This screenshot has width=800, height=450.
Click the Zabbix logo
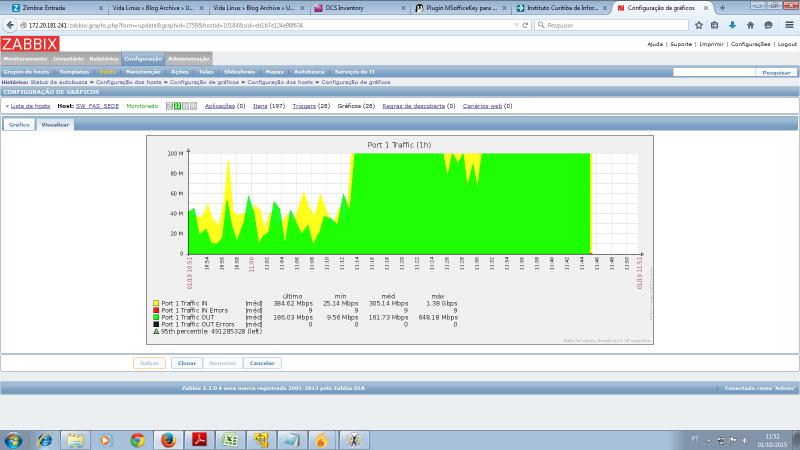[29, 44]
